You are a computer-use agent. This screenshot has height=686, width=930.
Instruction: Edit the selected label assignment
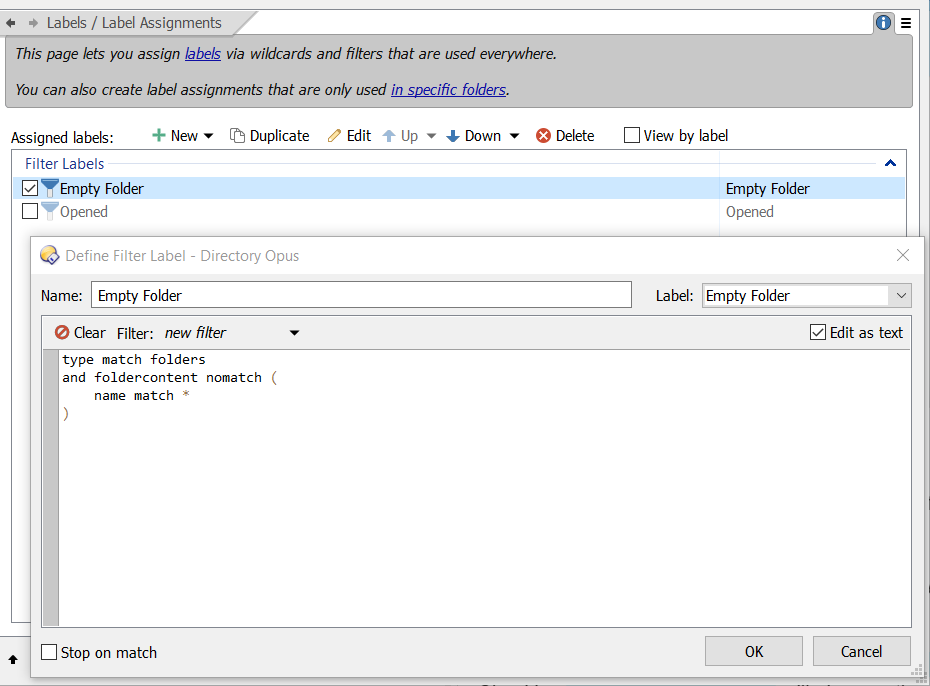point(349,136)
